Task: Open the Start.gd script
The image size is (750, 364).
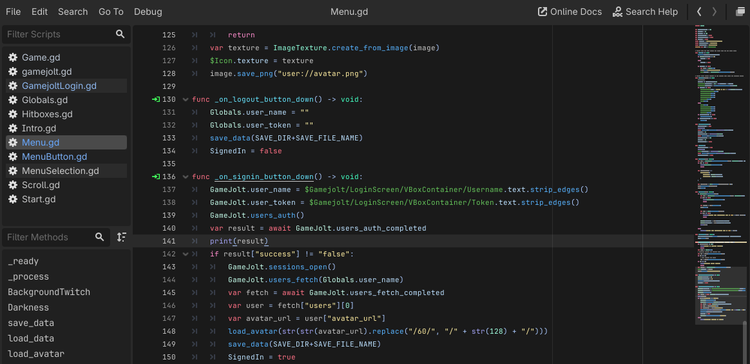Action: pos(66,199)
